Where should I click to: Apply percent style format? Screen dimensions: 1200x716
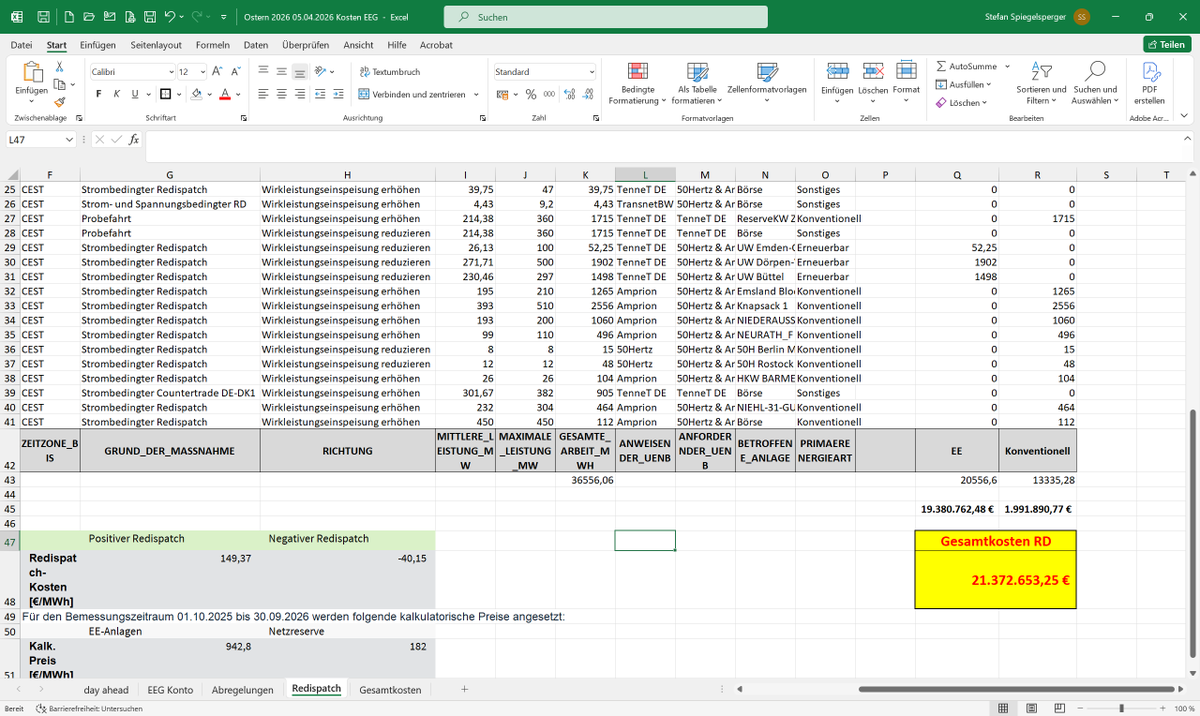(531, 94)
